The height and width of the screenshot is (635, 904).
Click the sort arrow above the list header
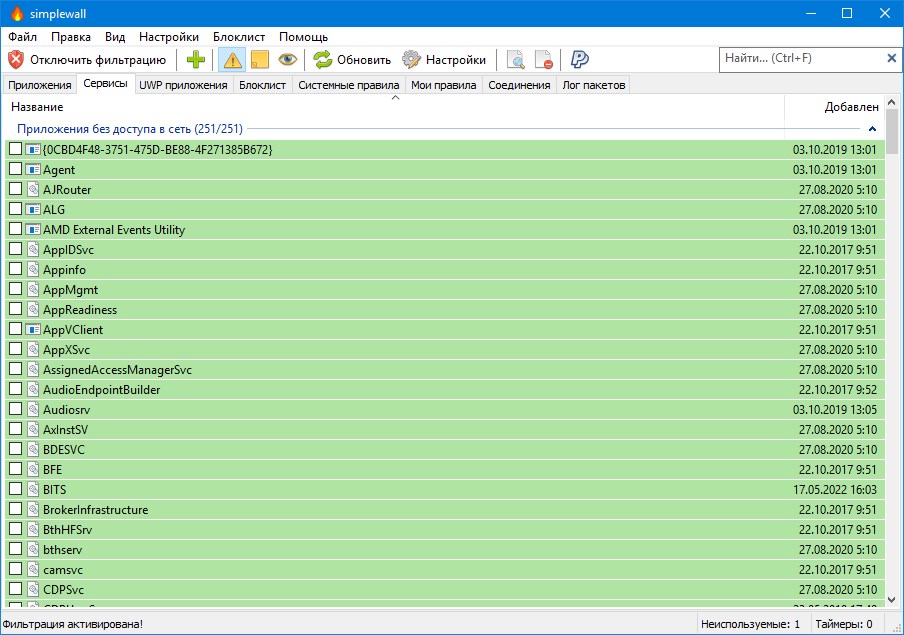click(x=396, y=97)
